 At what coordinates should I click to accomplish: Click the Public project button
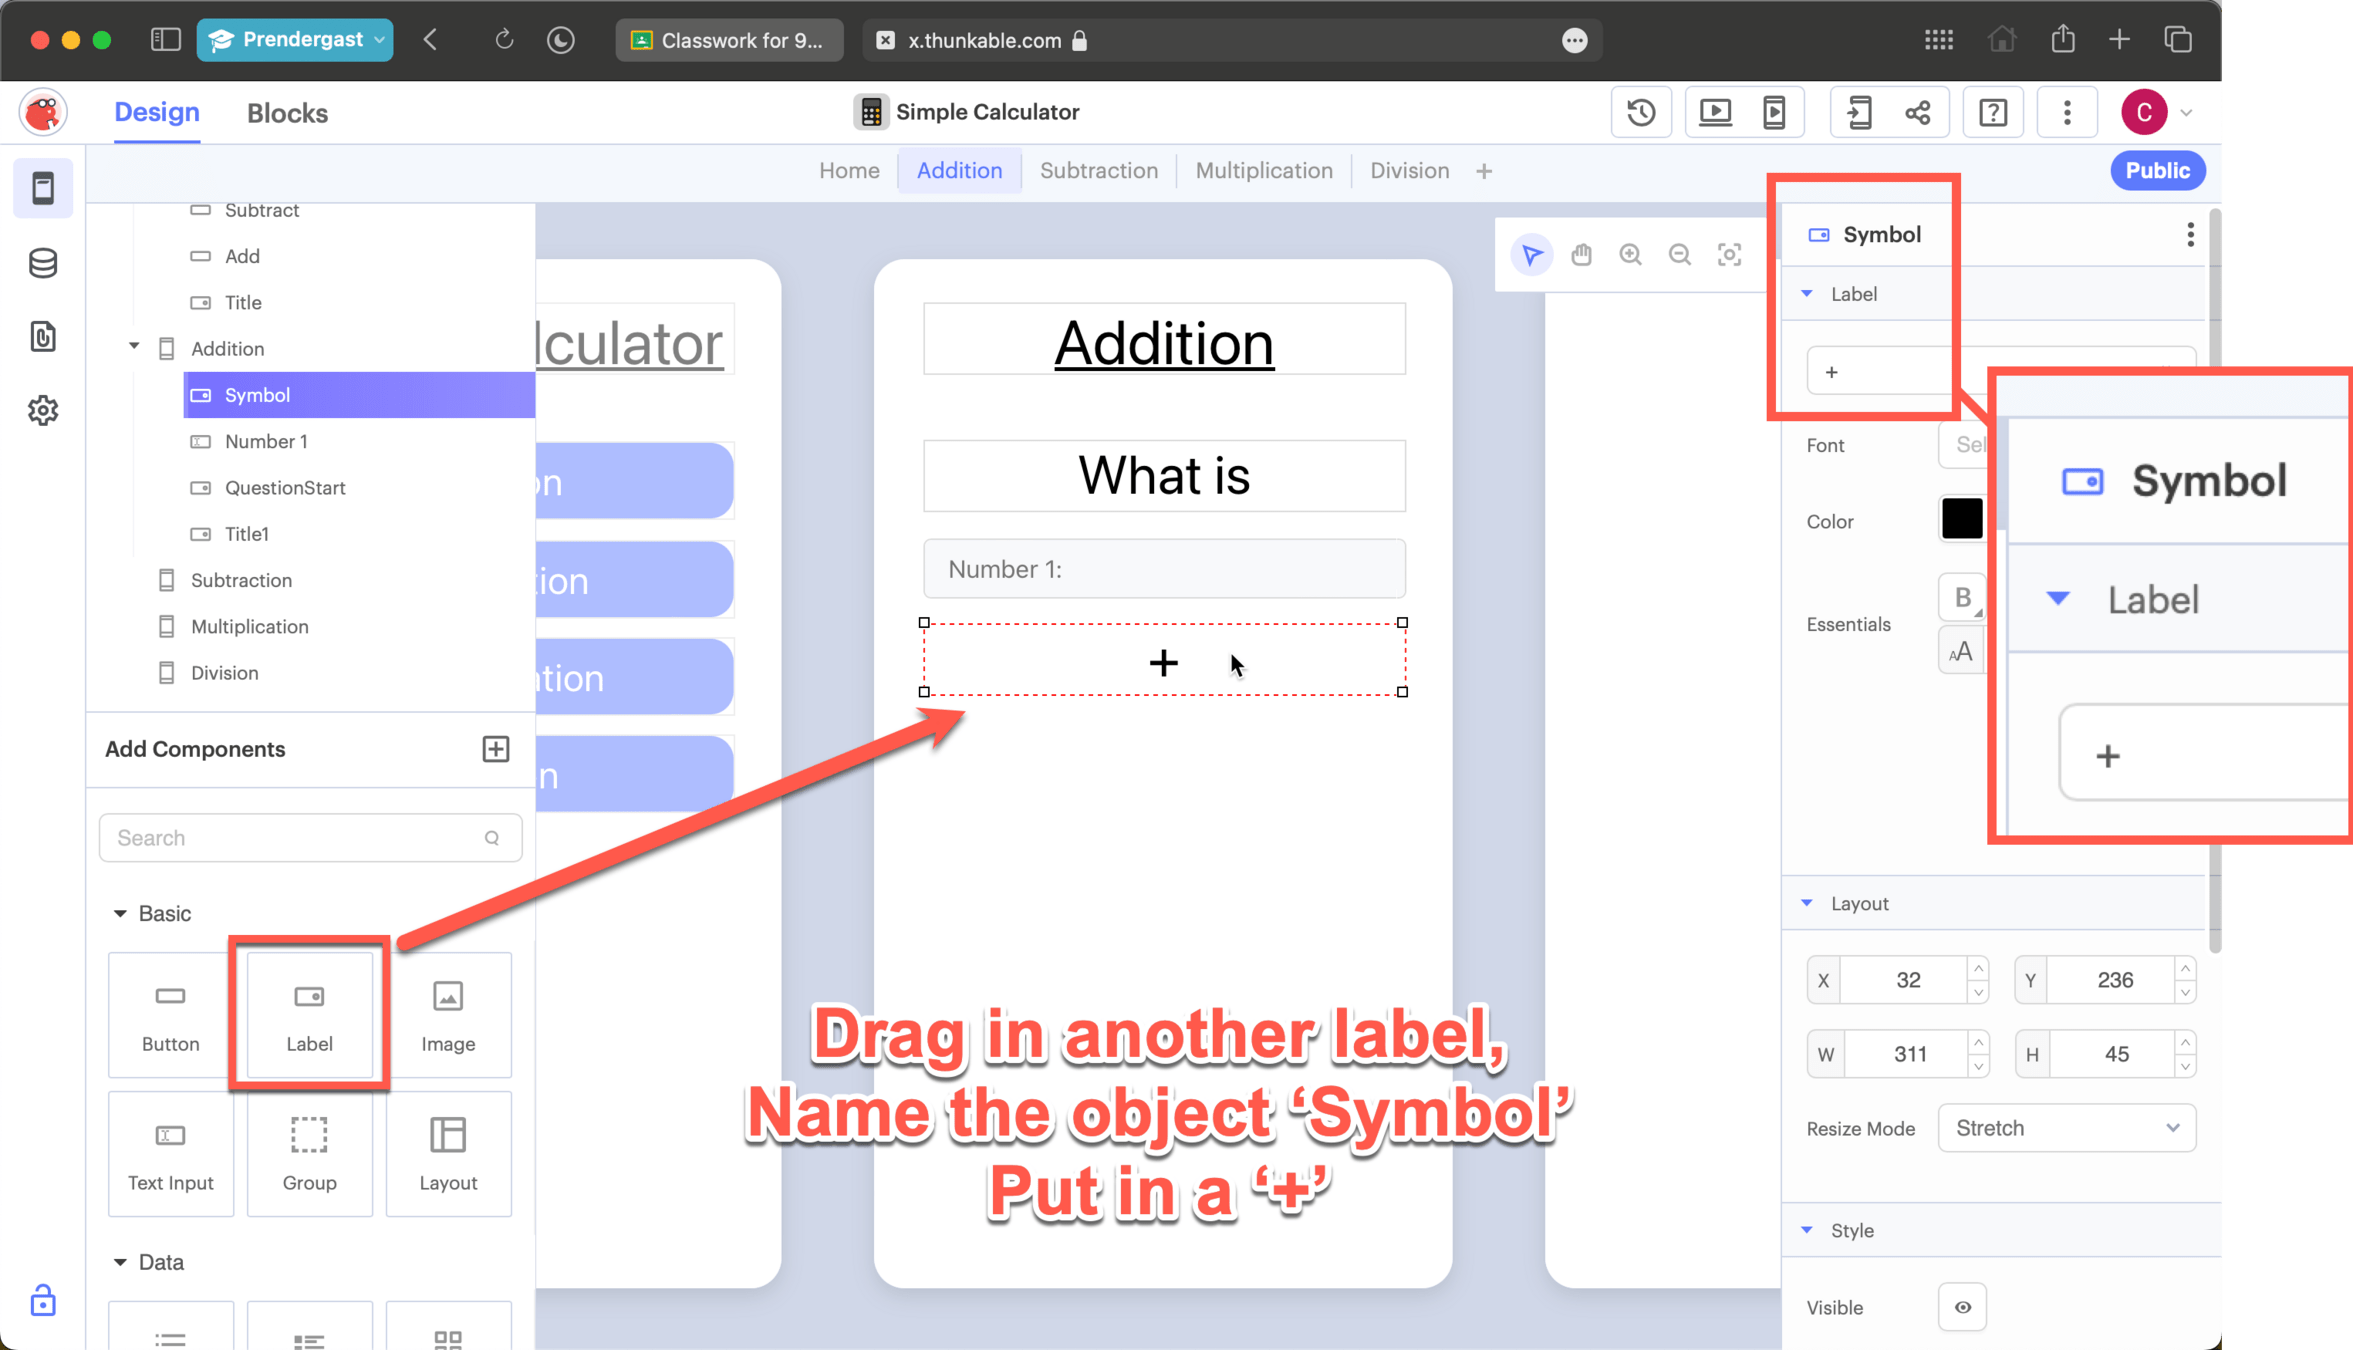pyautogui.click(x=2157, y=170)
